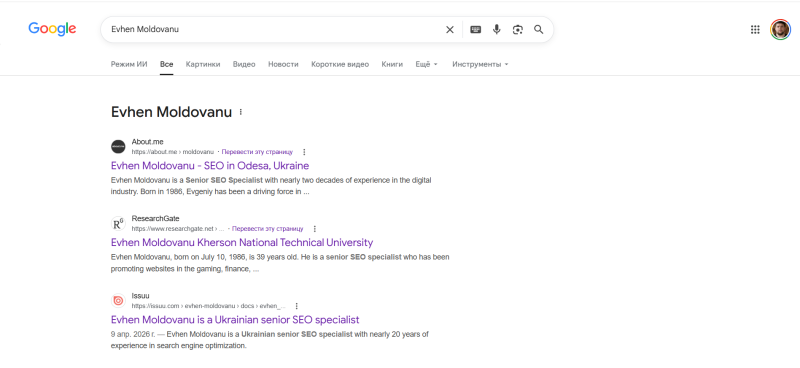Viewport: 800px width, 368px height.
Task: Open options menu beside Evhen Moldovanu heading
Action: tap(241, 112)
